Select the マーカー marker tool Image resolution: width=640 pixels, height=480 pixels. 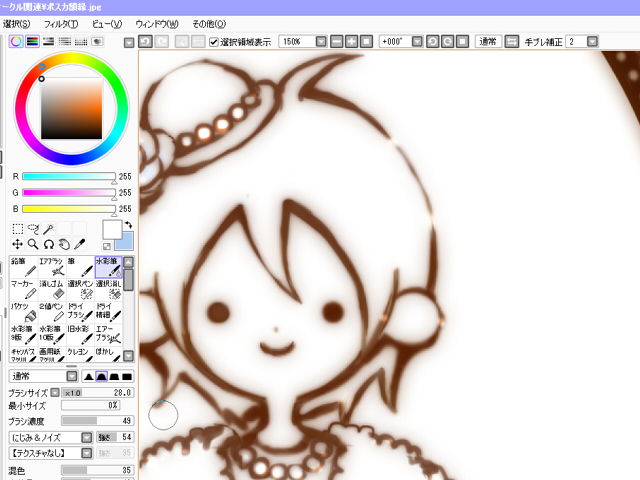(x=24, y=289)
